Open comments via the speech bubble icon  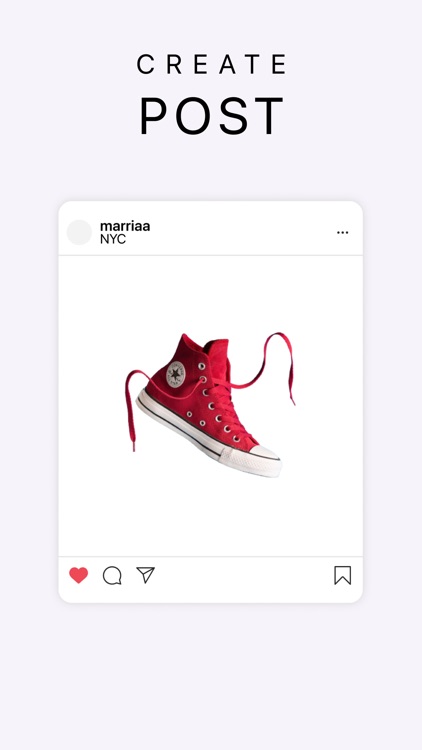(x=112, y=575)
